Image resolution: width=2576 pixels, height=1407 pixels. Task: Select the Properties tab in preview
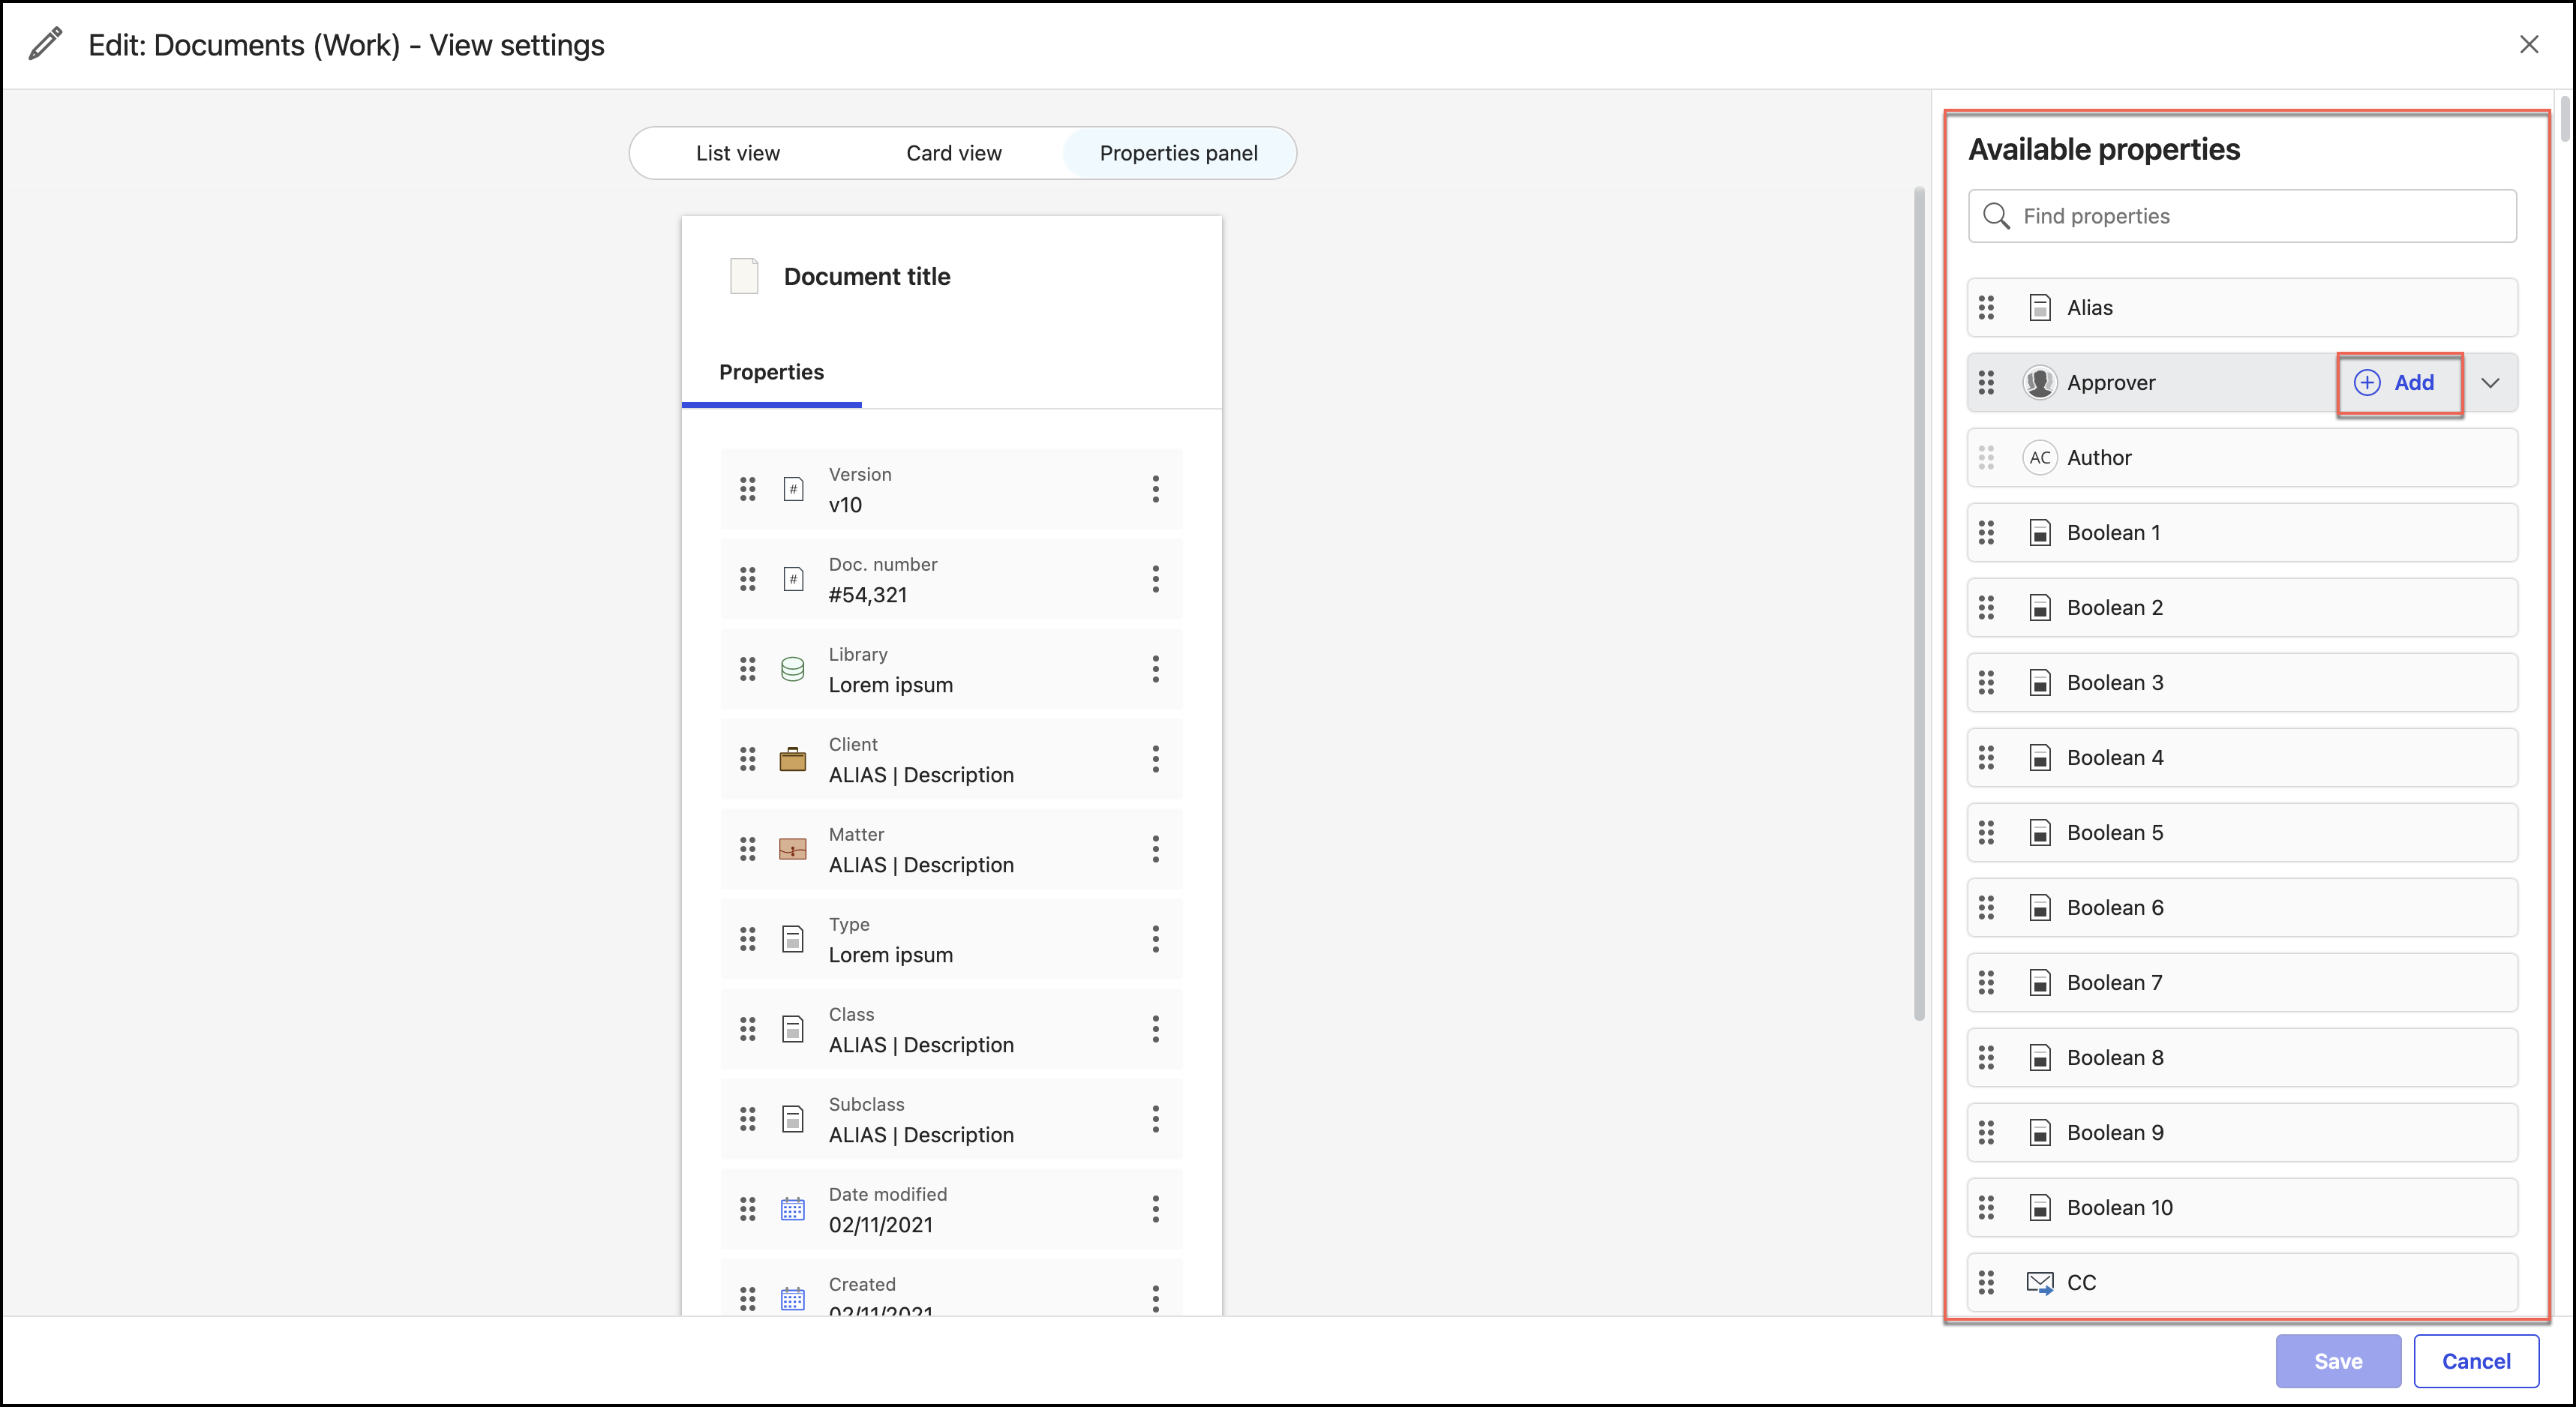tap(771, 372)
